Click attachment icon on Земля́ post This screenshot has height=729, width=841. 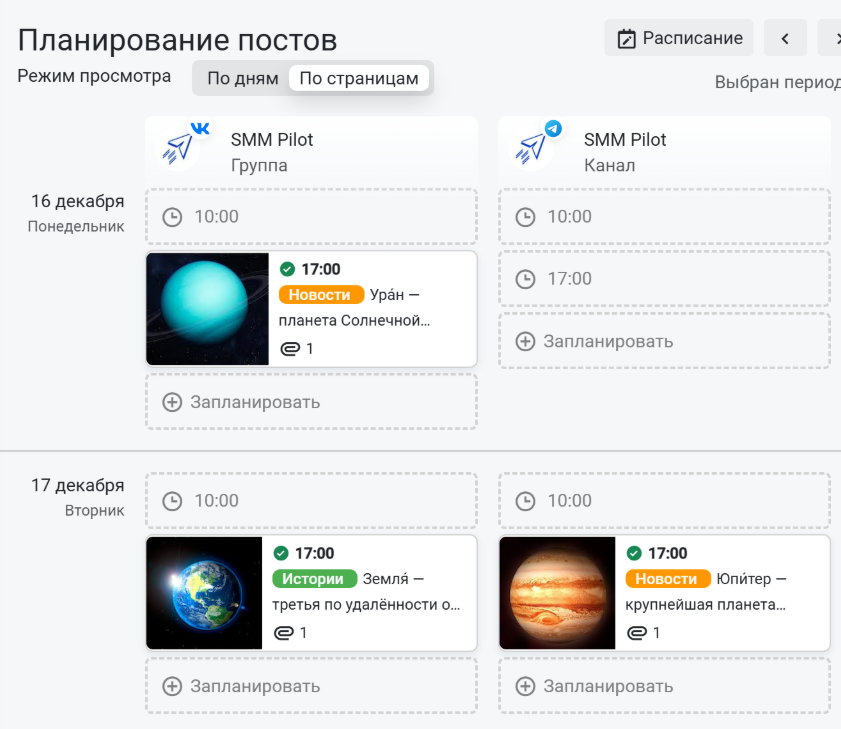284,633
